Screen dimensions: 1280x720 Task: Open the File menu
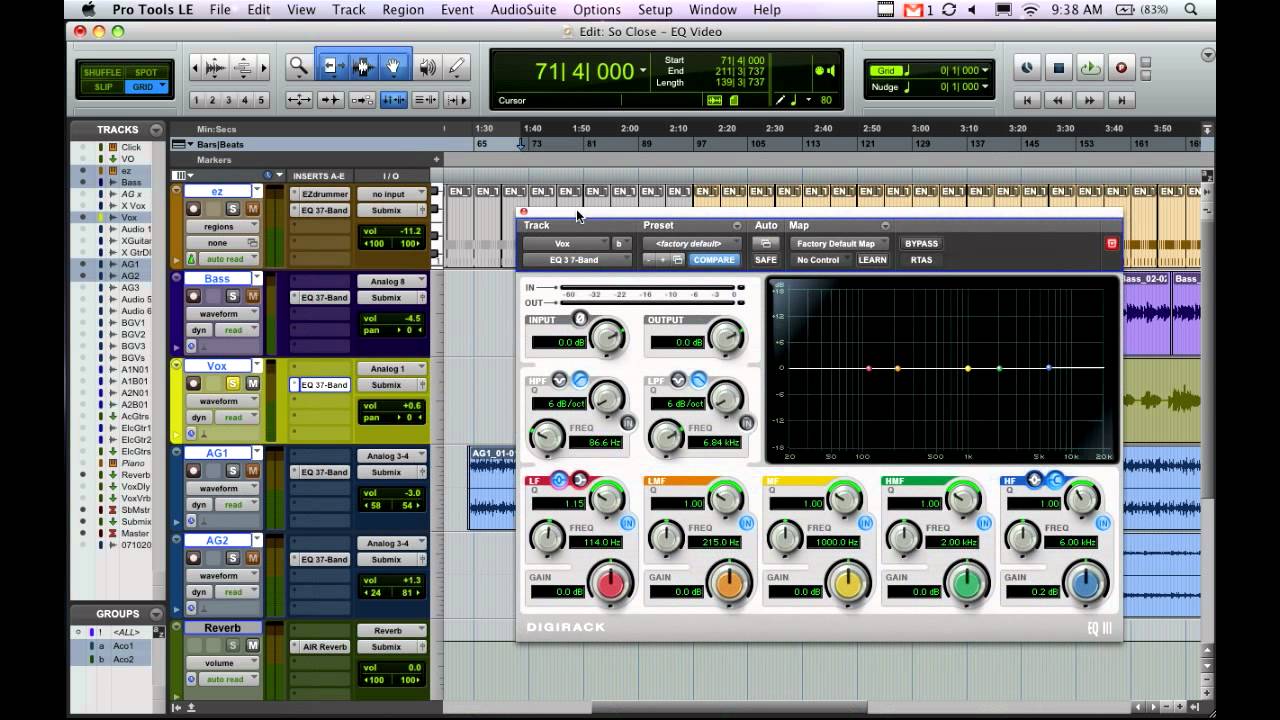point(220,10)
